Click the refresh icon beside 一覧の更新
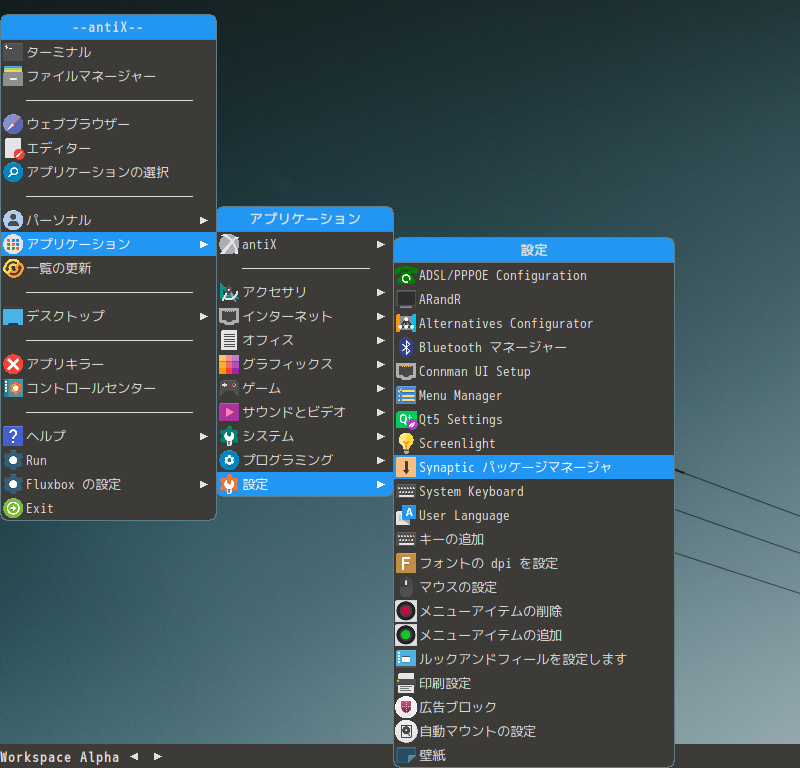Screen dimensions: 800x768 pos(13,268)
